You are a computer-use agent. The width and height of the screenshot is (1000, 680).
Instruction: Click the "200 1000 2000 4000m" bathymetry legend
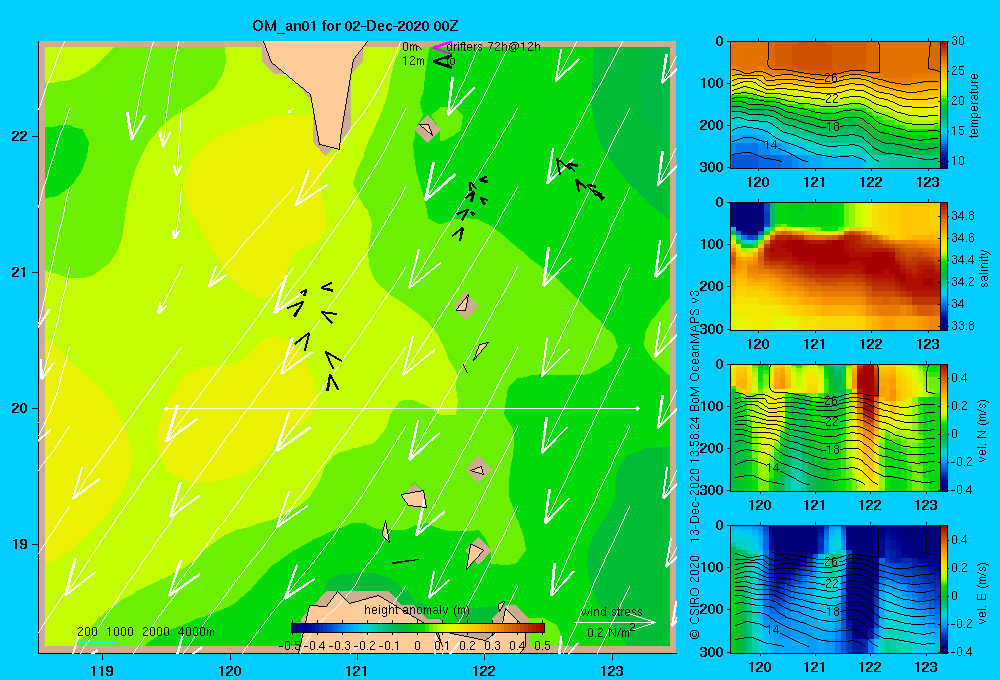click(145, 632)
